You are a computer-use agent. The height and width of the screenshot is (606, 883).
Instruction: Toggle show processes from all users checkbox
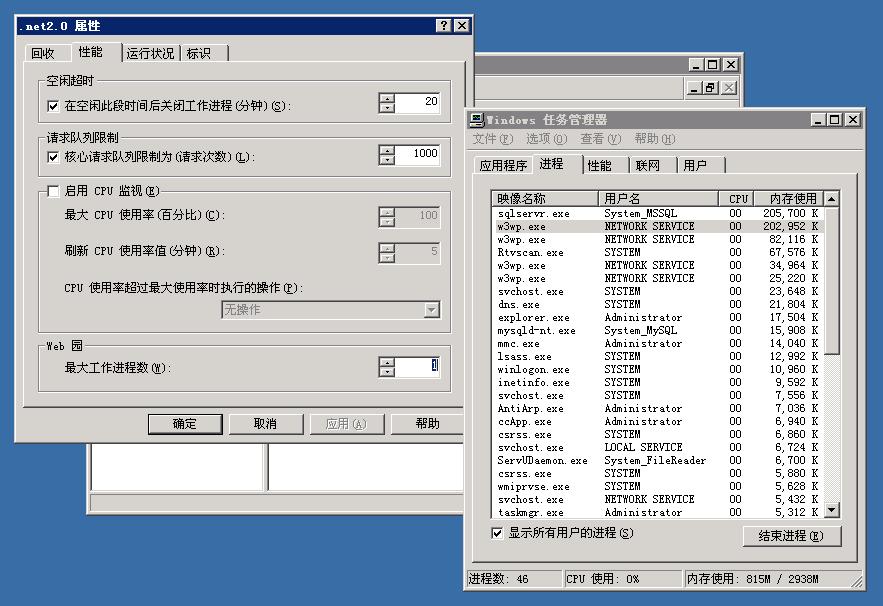(497, 533)
